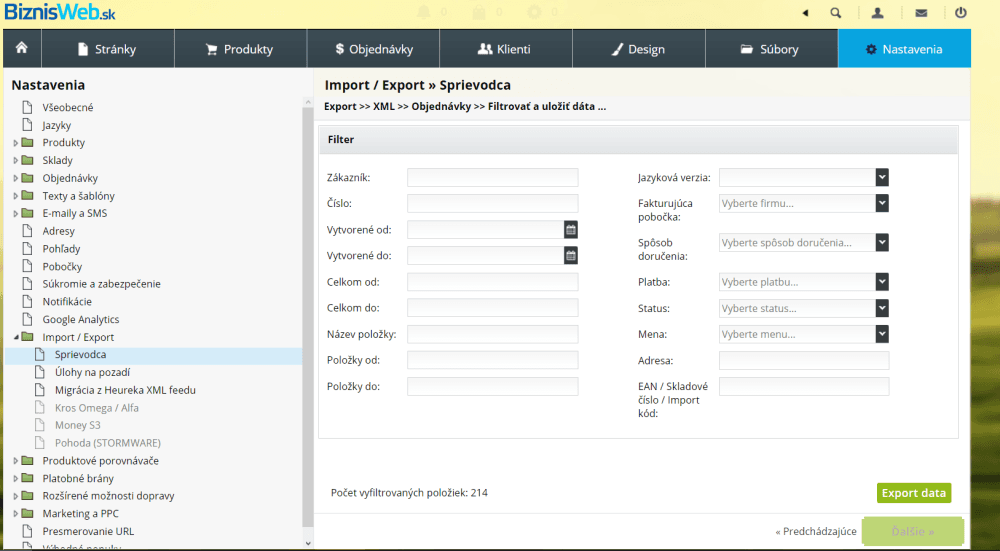This screenshot has width=1000, height=551.
Task: Expand the E-maily a SMS folder
Action: pos(16,214)
